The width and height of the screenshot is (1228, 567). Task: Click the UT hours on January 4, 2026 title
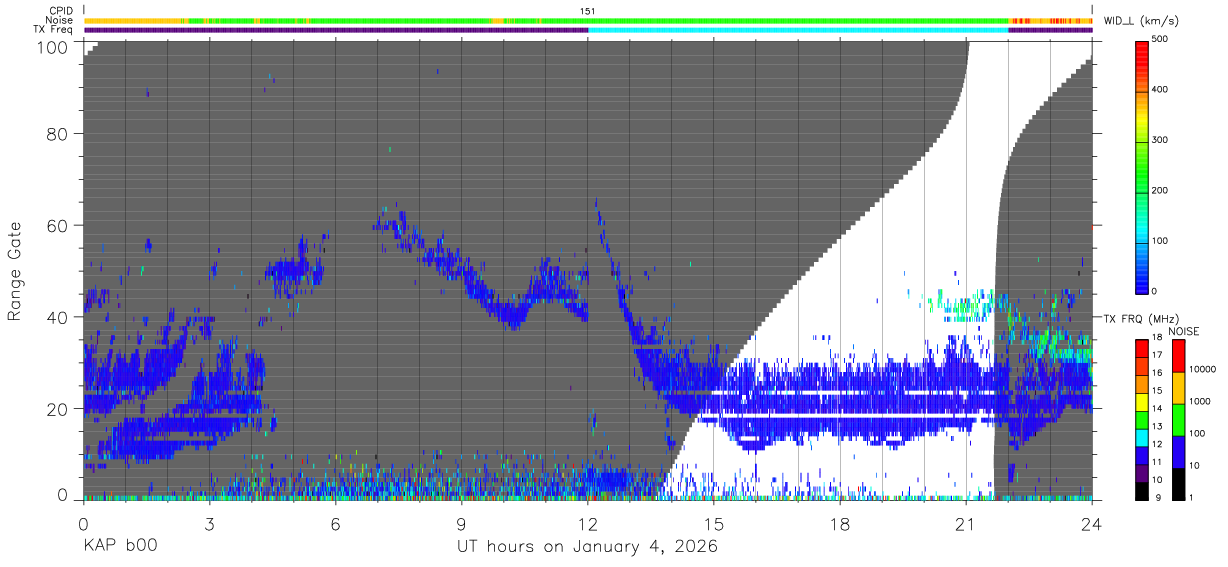[x=588, y=547]
